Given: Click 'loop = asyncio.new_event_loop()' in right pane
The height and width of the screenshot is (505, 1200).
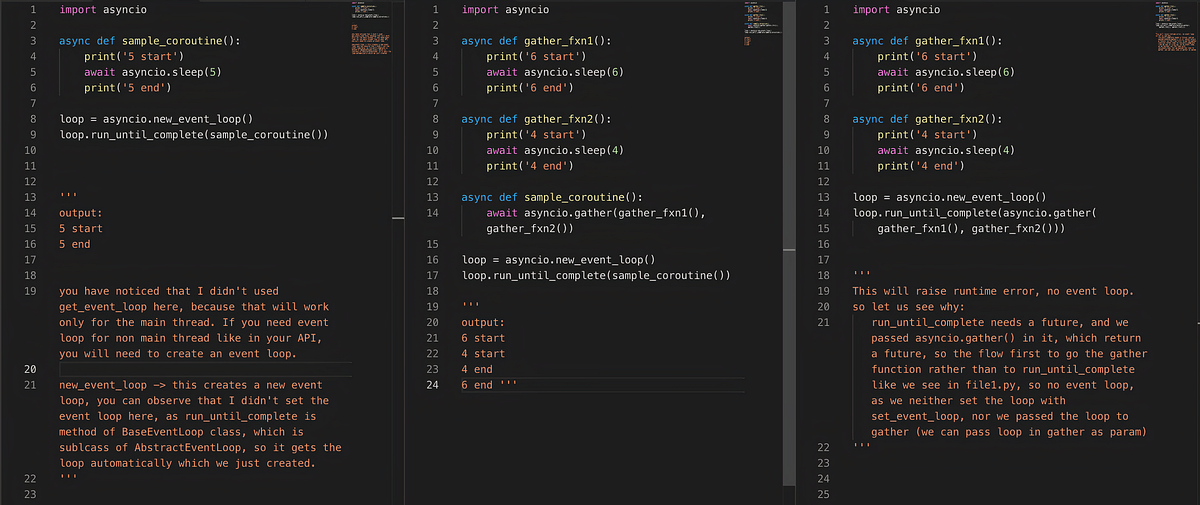Looking at the screenshot, I should point(949,197).
